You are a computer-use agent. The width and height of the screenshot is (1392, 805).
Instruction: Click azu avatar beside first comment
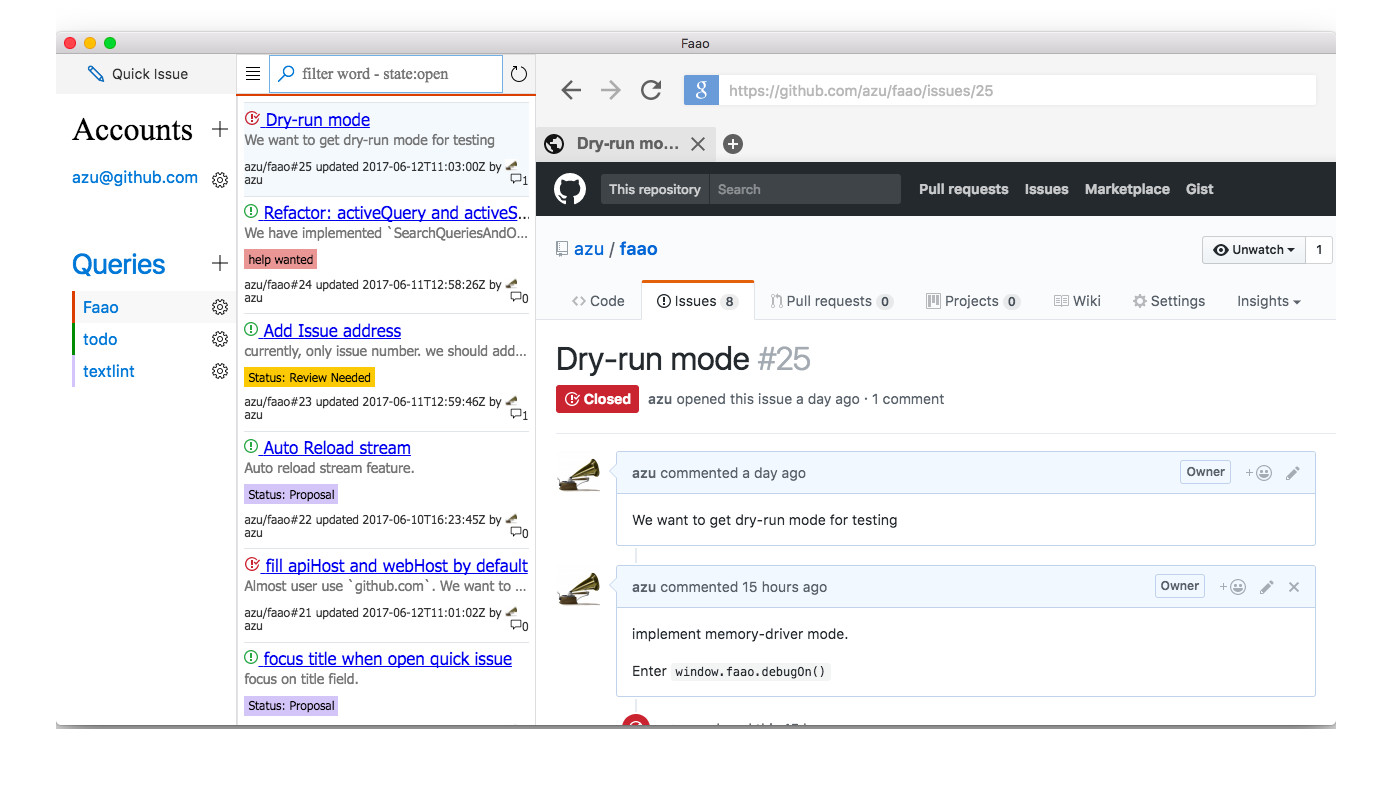click(x=579, y=475)
